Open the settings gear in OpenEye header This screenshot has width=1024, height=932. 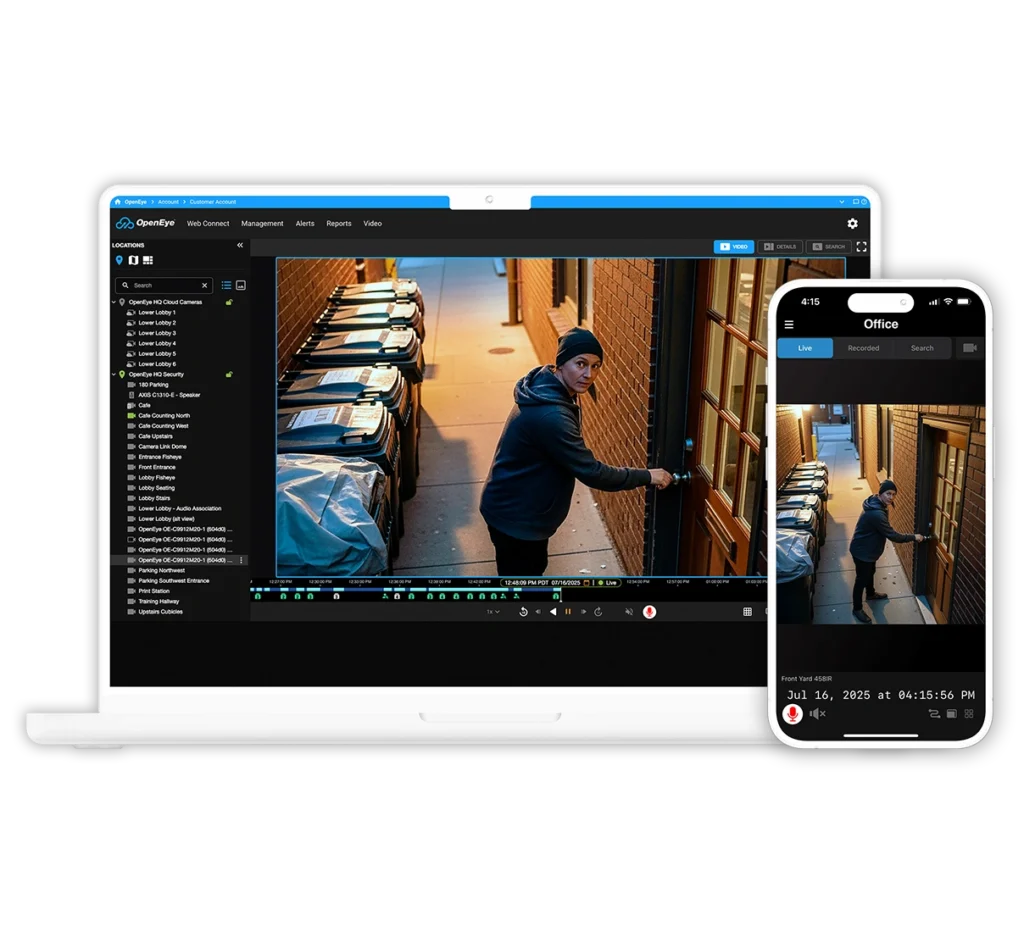tap(852, 224)
